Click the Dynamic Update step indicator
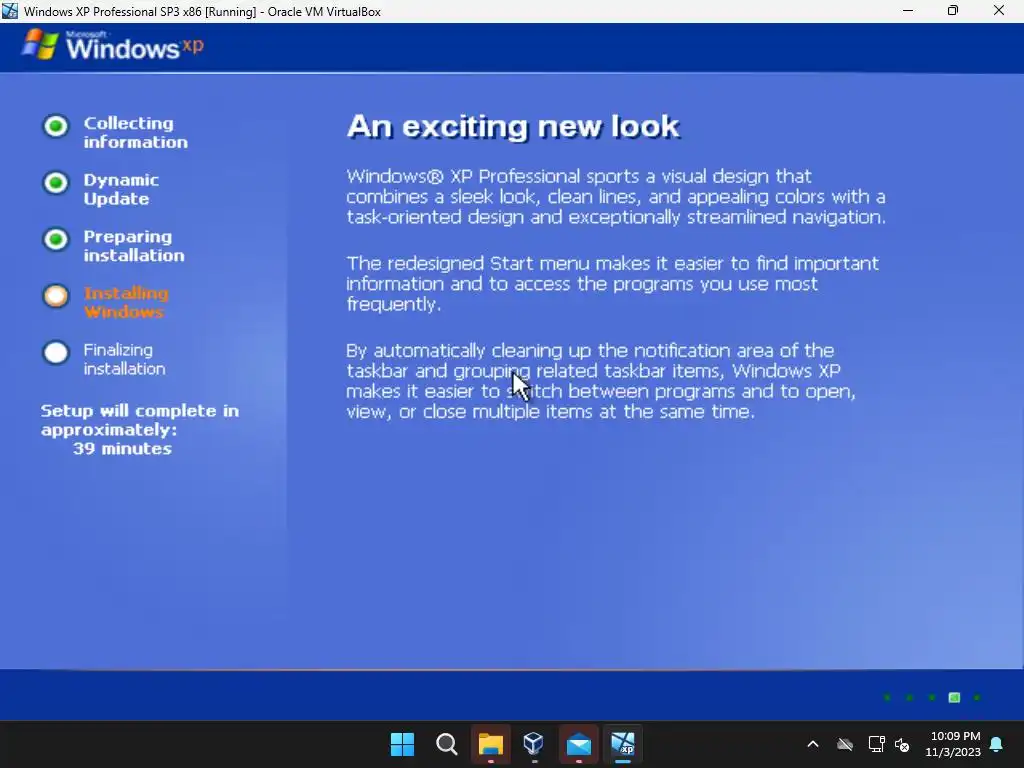 click(56, 183)
